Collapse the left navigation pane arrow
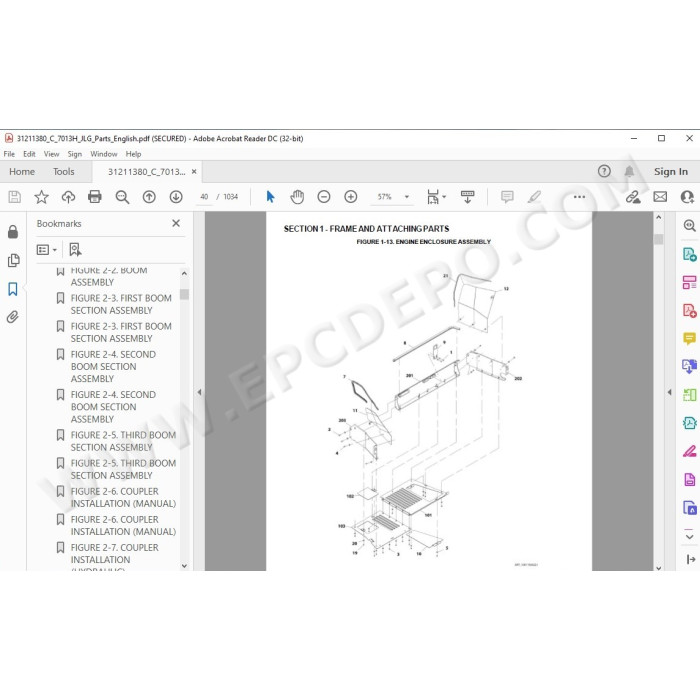Screen dimensions: 700x700 (x=200, y=392)
